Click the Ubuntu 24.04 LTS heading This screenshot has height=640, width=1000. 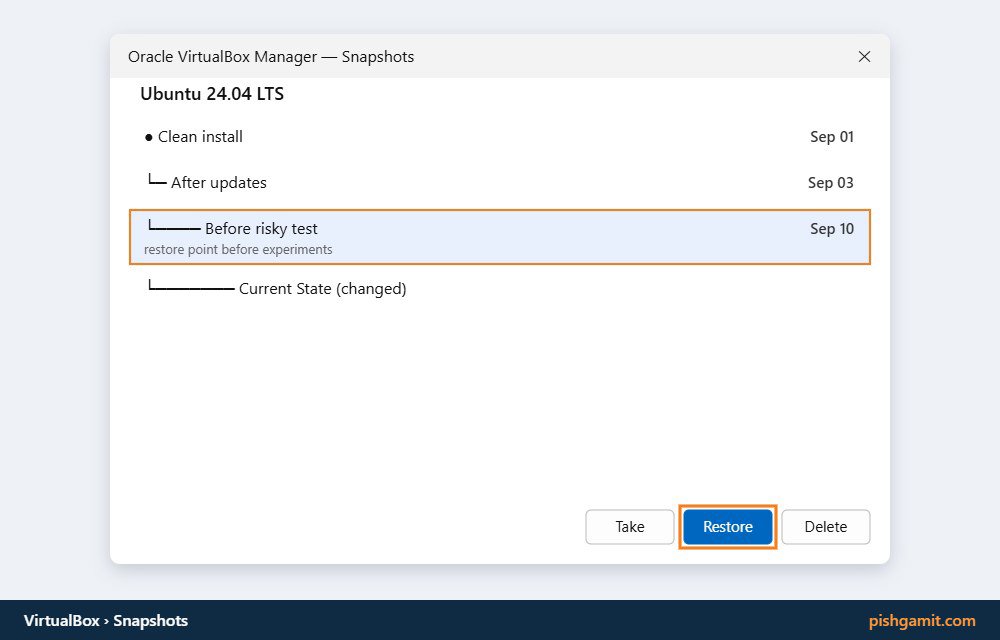pos(212,94)
